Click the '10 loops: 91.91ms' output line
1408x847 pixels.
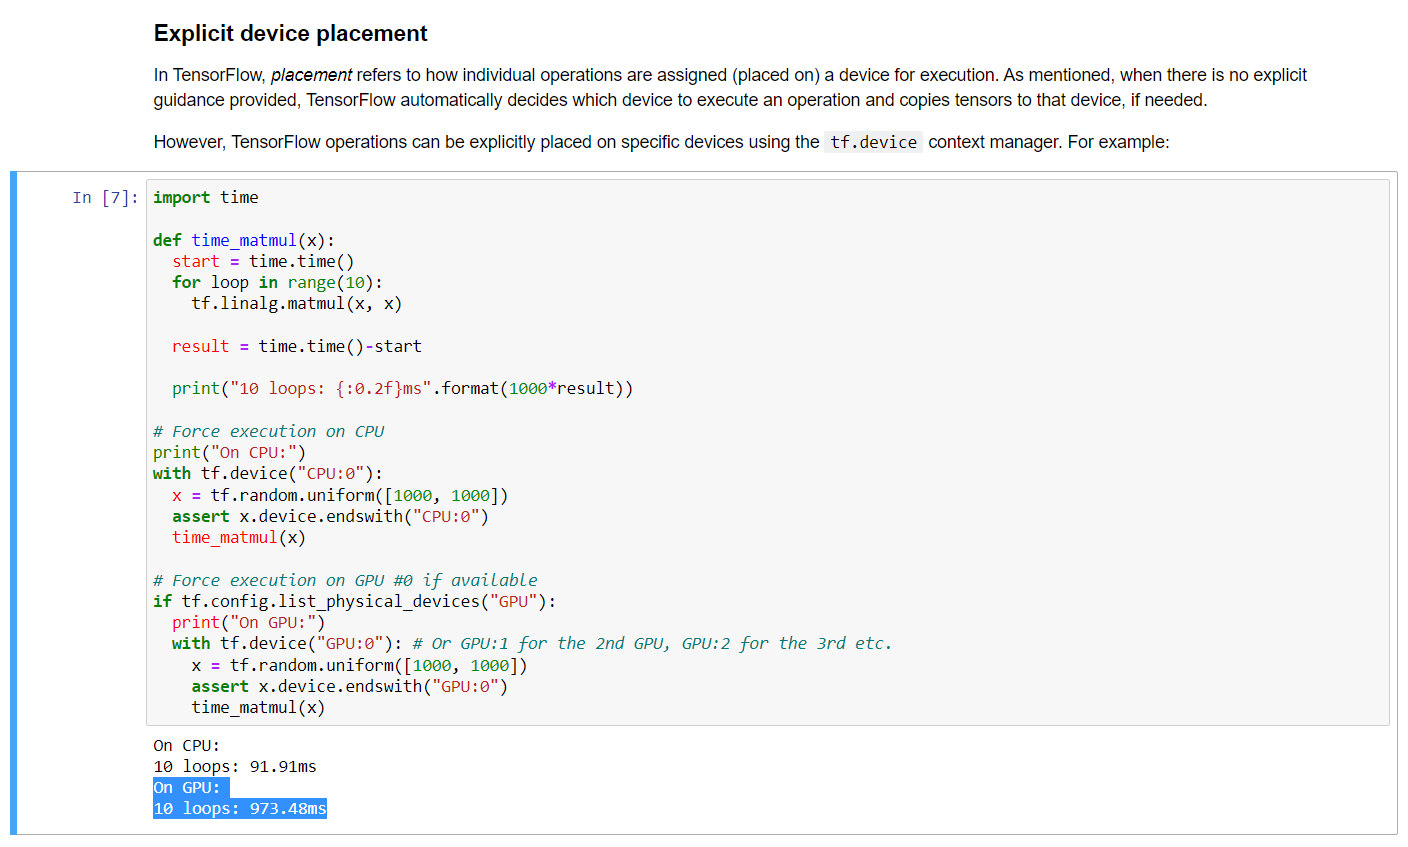click(235, 767)
